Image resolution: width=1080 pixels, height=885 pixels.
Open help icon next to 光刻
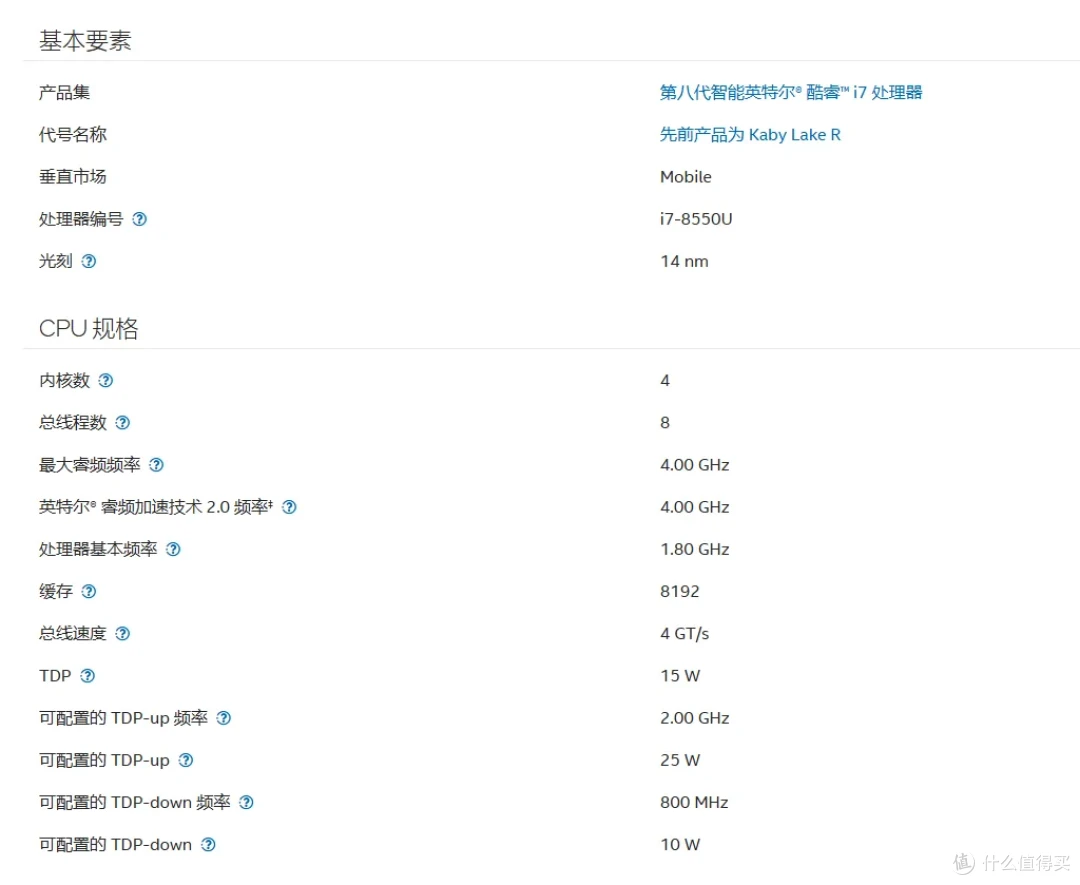pos(89,261)
